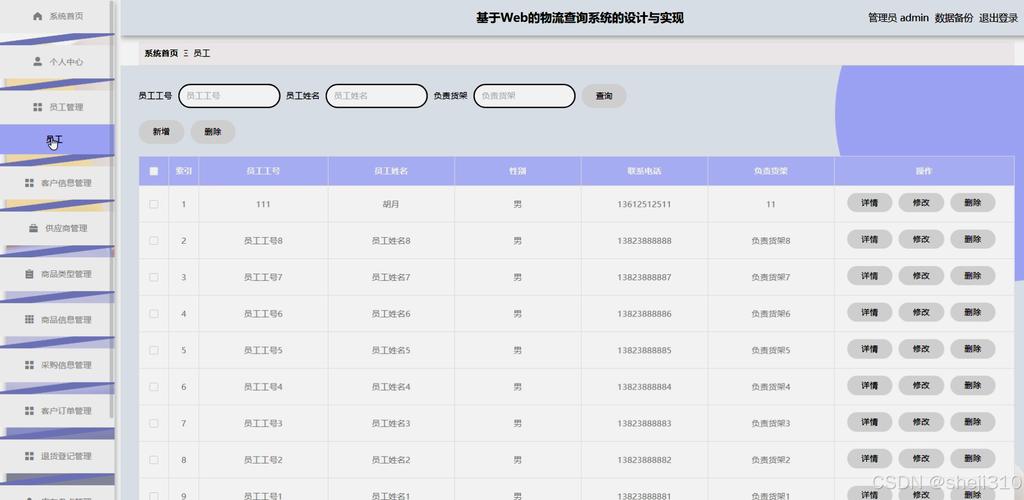Click the grid icon beside 客户信息管理
Viewport: 1024px width, 500px height.
[x=29, y=183]
